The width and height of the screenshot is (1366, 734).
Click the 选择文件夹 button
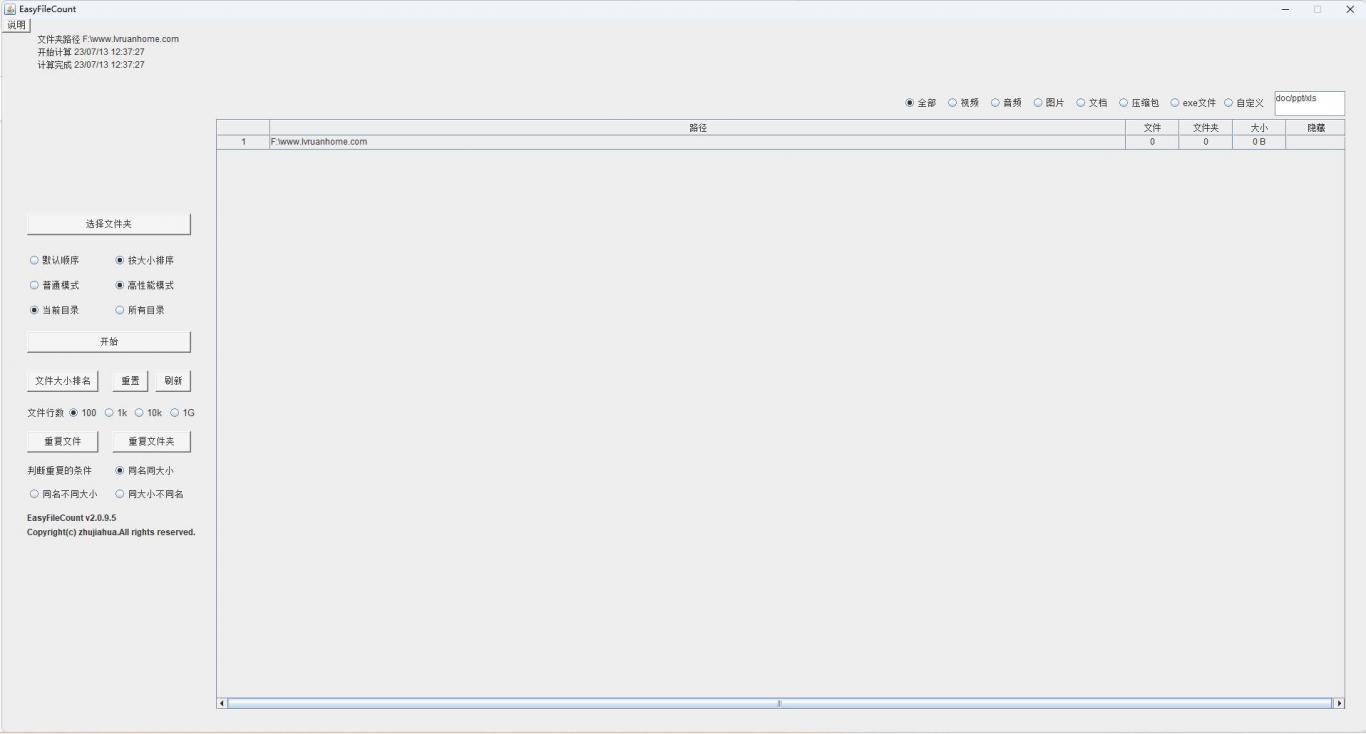click(x=108, y=224)
